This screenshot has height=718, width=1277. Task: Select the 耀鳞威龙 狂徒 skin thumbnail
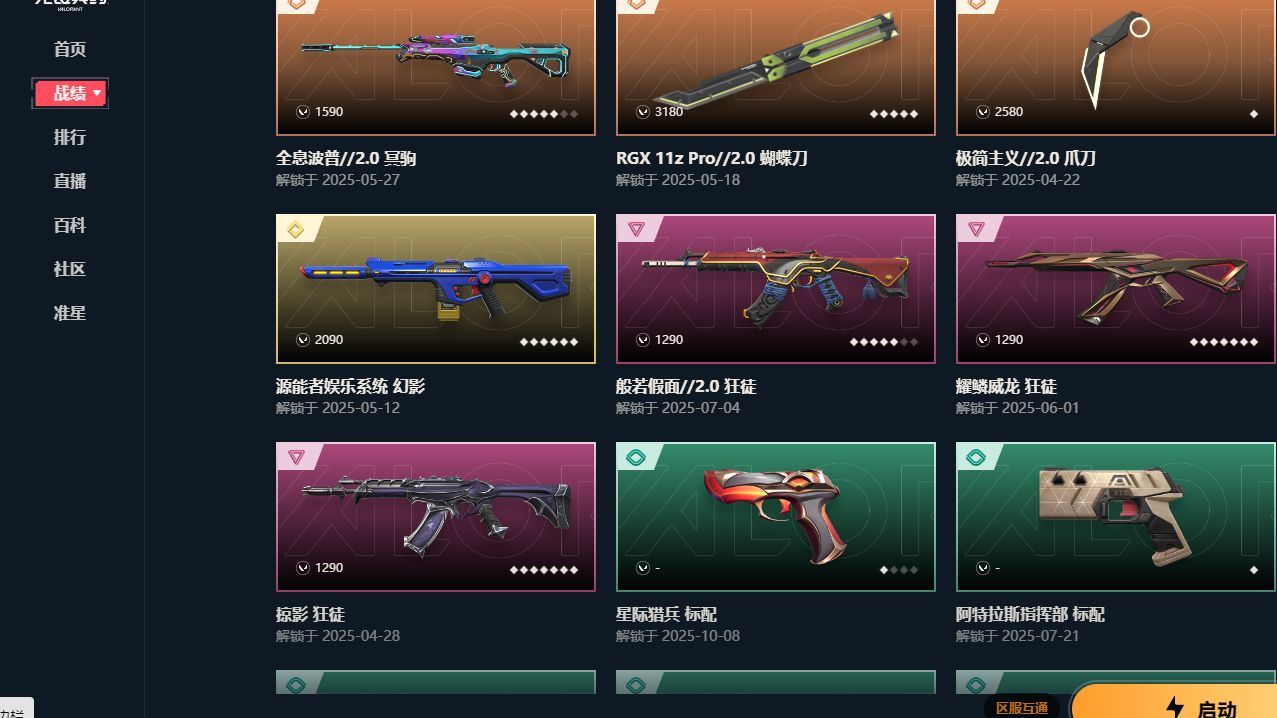pyautogui.click(x=1116, y=289)
